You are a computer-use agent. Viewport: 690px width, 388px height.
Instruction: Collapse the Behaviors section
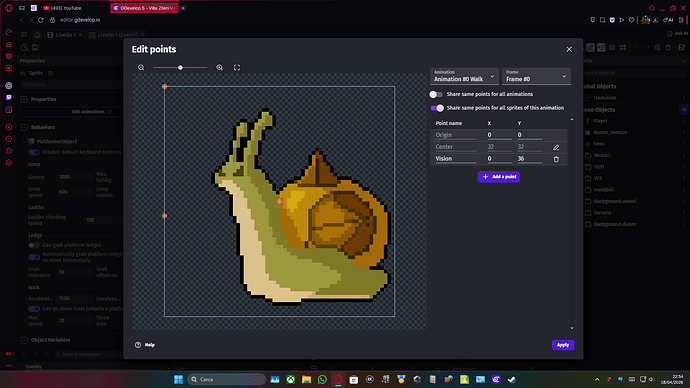(24, 127)
